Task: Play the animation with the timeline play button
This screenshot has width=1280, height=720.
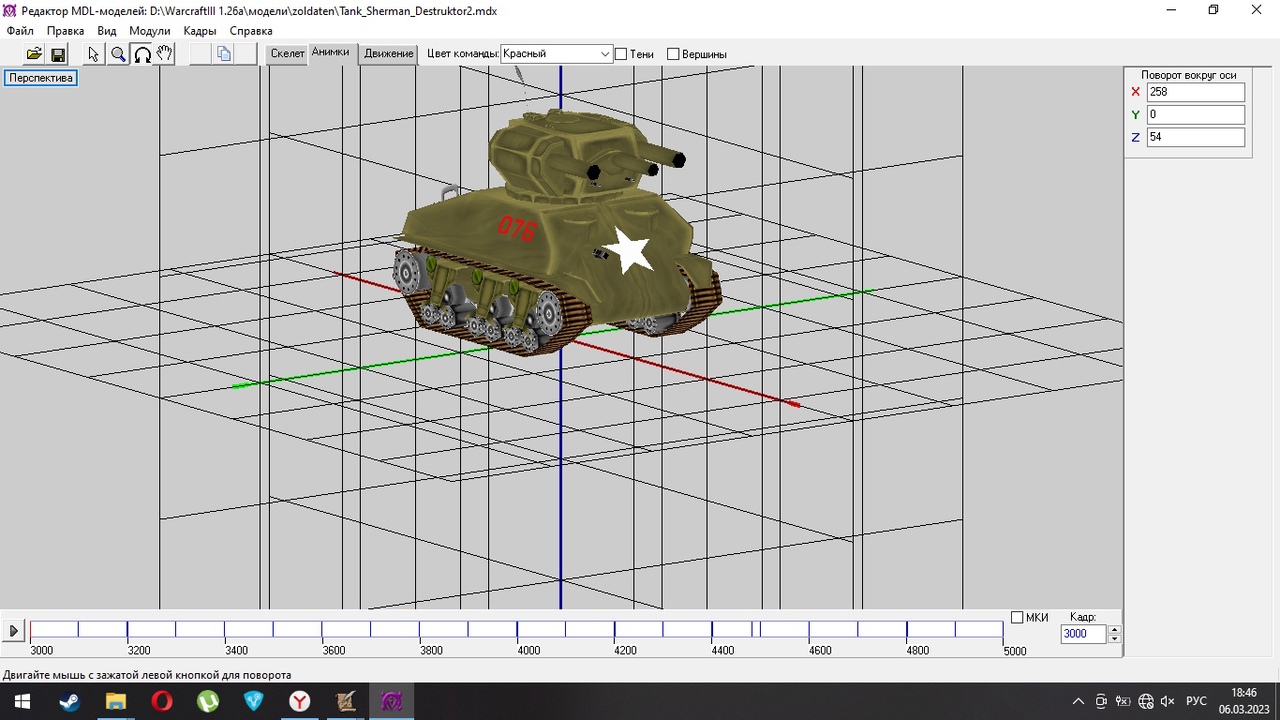Action: tap(14, 631)
